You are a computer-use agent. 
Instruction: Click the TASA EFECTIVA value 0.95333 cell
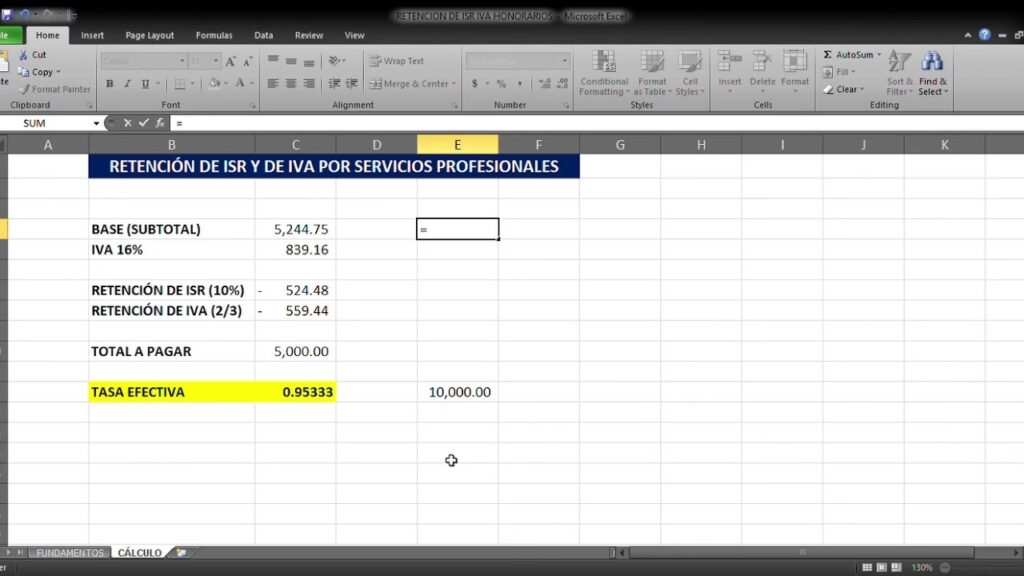[x=295, y=392]
